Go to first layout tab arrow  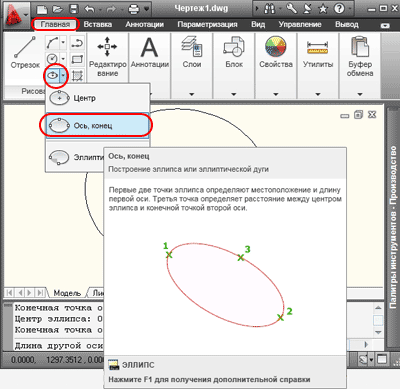pos(10,293)
